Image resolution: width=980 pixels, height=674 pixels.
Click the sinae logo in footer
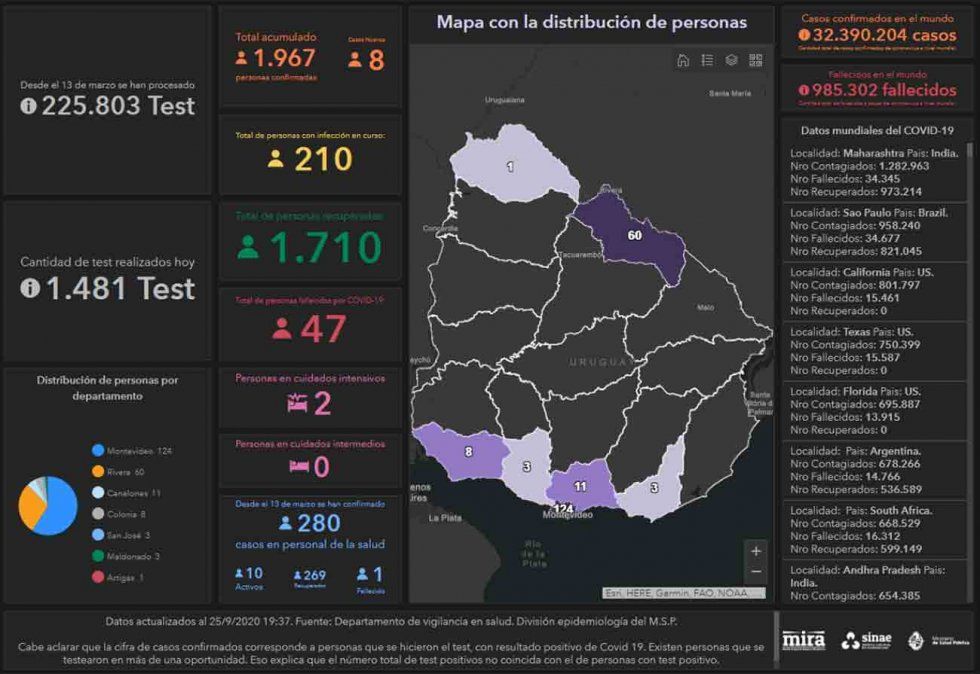pyautogui.click(x=866, y=640)
